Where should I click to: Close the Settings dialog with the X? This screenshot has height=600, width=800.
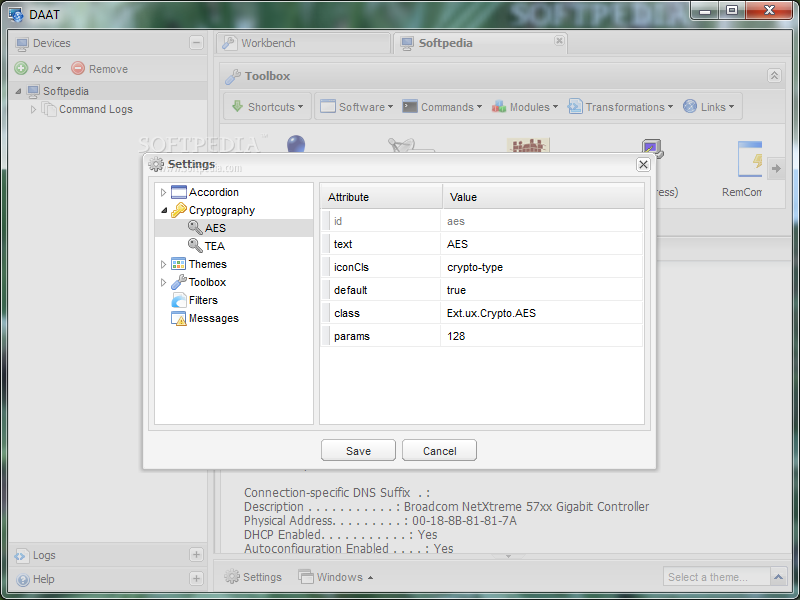tap(643, 164)
